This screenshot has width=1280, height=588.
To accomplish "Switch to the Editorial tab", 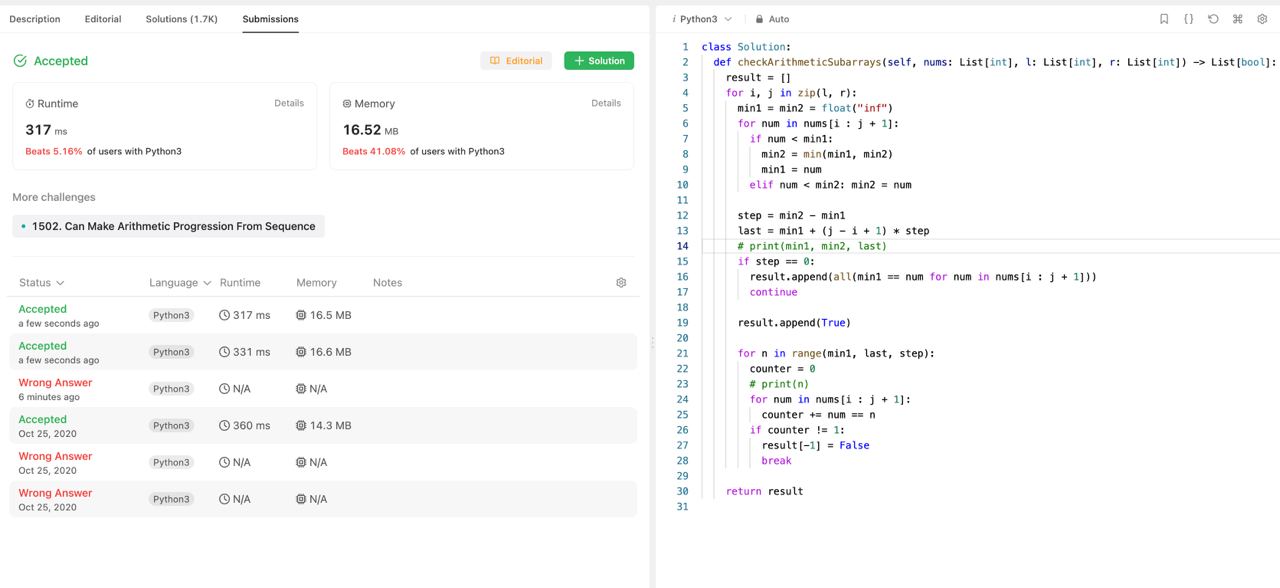I will click(103, 19).
